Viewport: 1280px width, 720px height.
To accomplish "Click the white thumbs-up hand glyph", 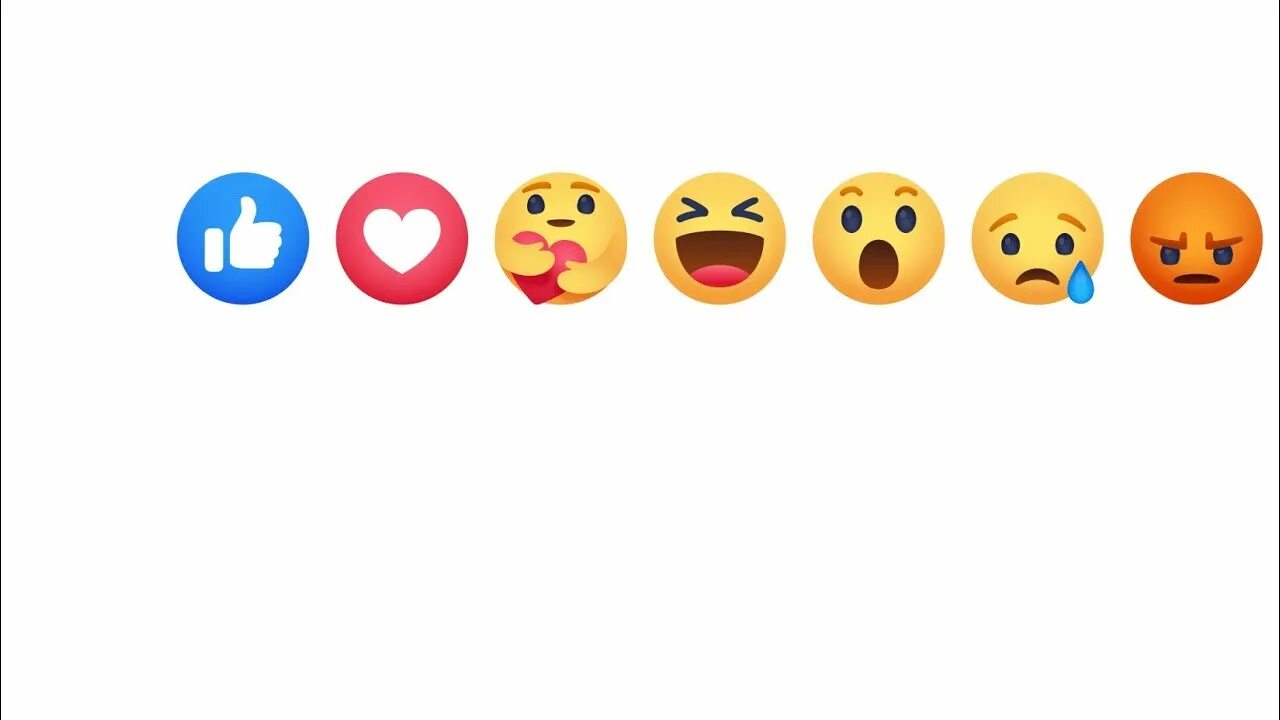I will point(243,235).
